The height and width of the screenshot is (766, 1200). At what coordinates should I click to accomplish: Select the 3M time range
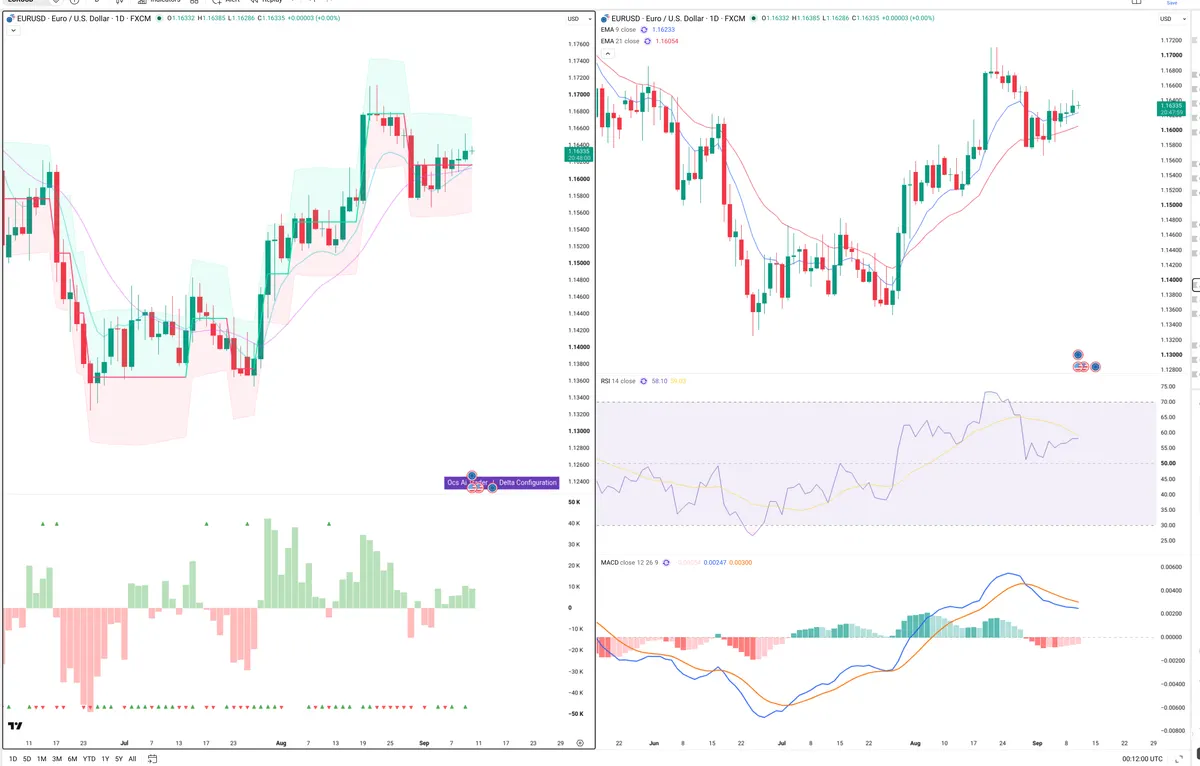[x=58, y=759]
